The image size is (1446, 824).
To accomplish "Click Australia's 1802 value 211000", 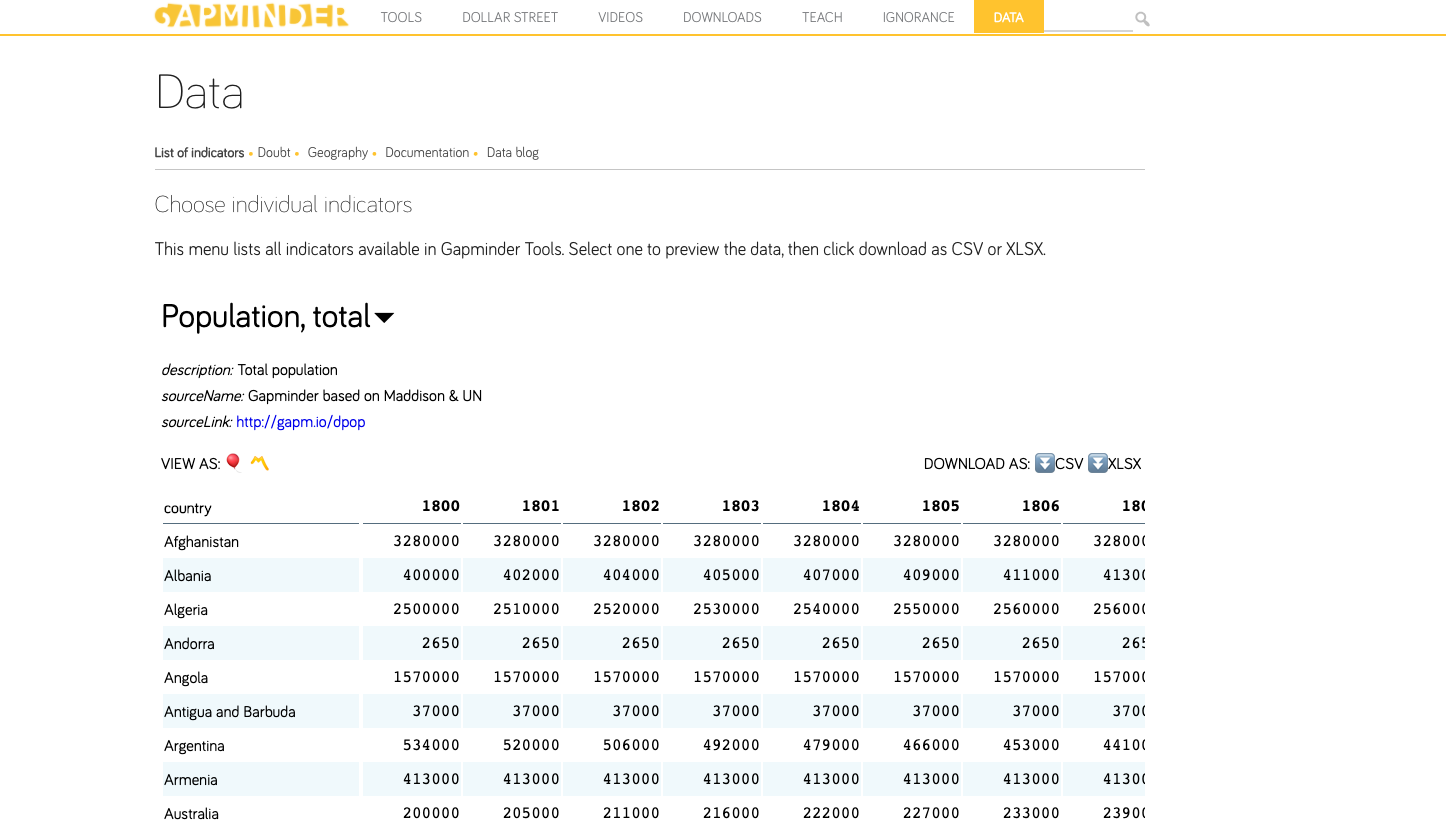I will [x=632, y=813].
